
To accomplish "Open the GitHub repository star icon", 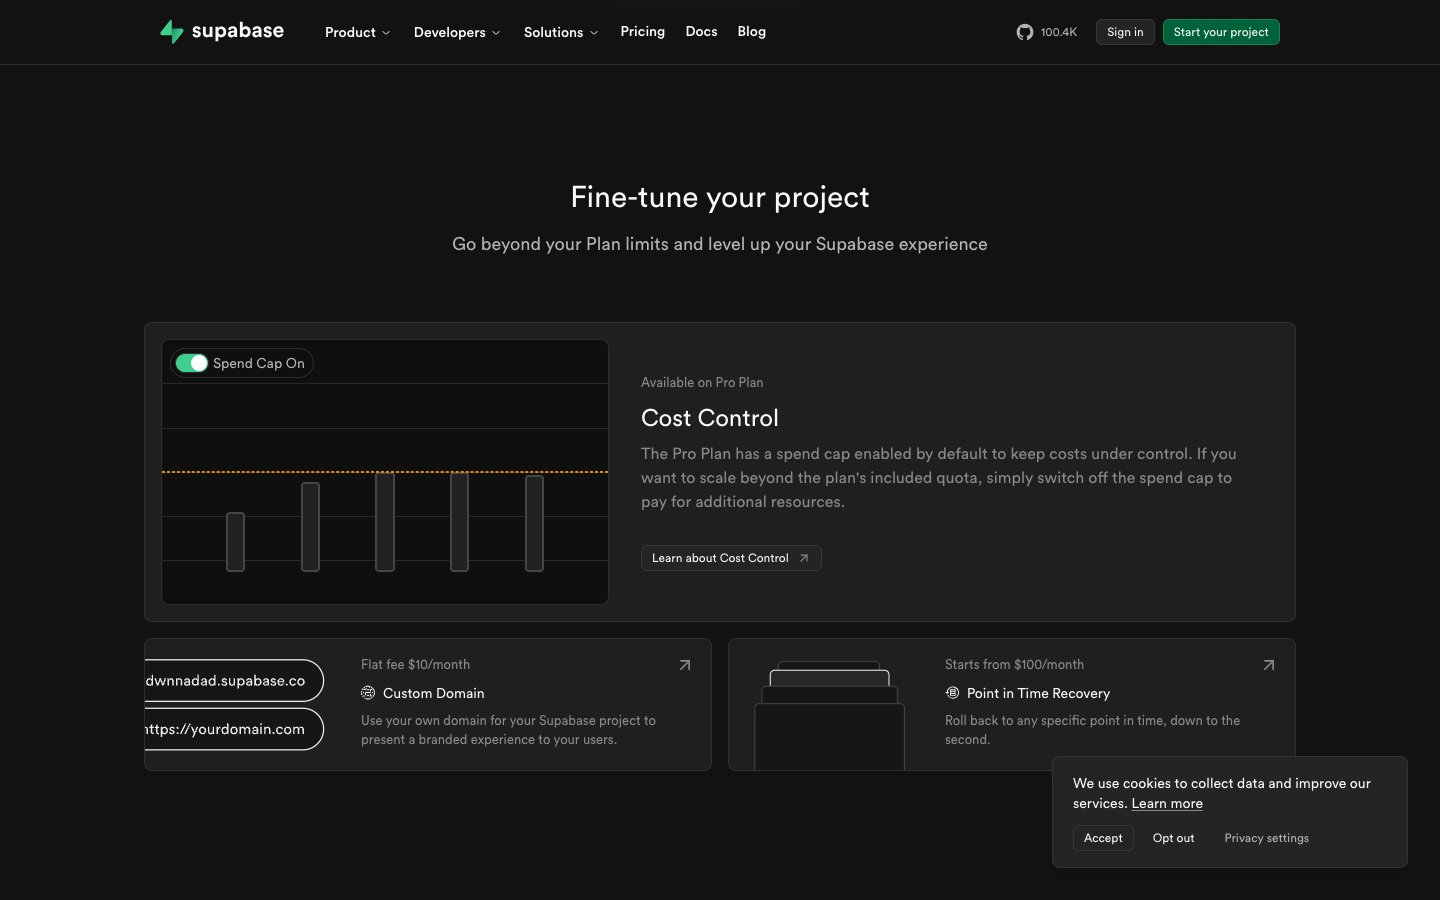I will pyautogui.click(x=1025, y=32).
